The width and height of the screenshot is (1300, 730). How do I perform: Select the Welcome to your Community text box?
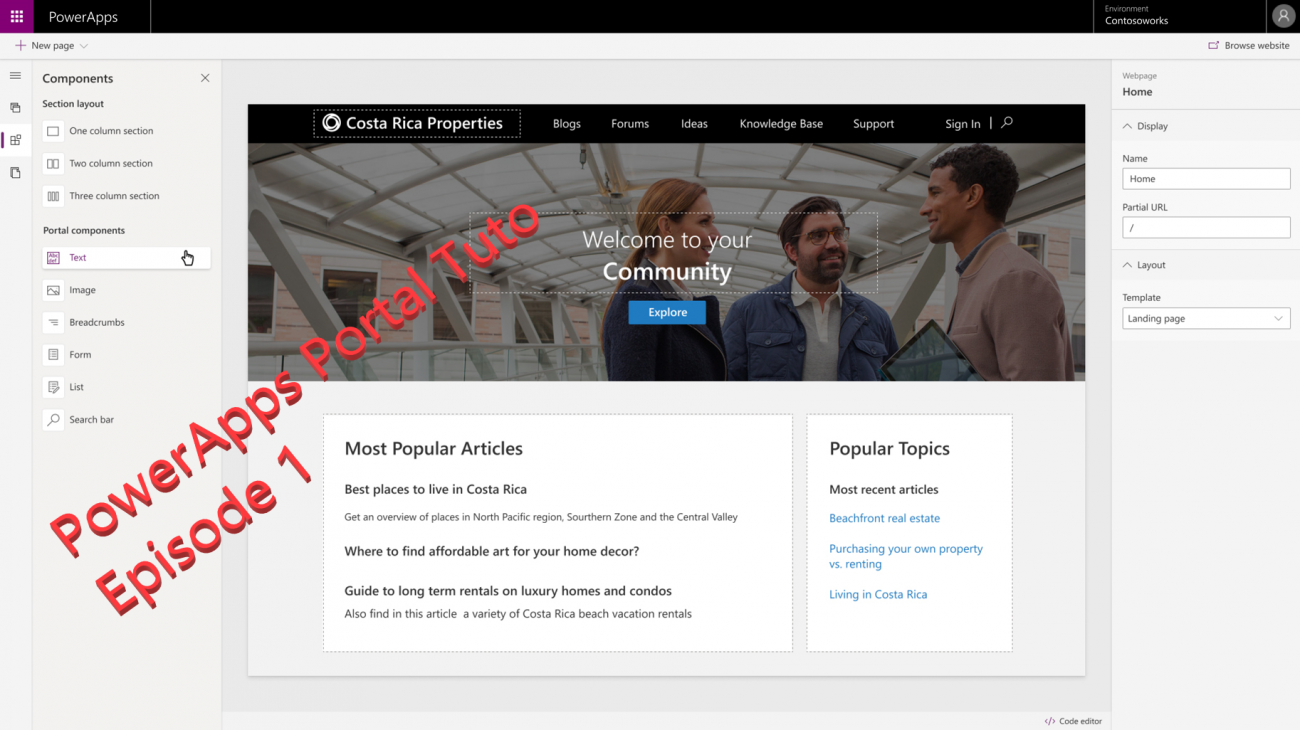[673, 253]
